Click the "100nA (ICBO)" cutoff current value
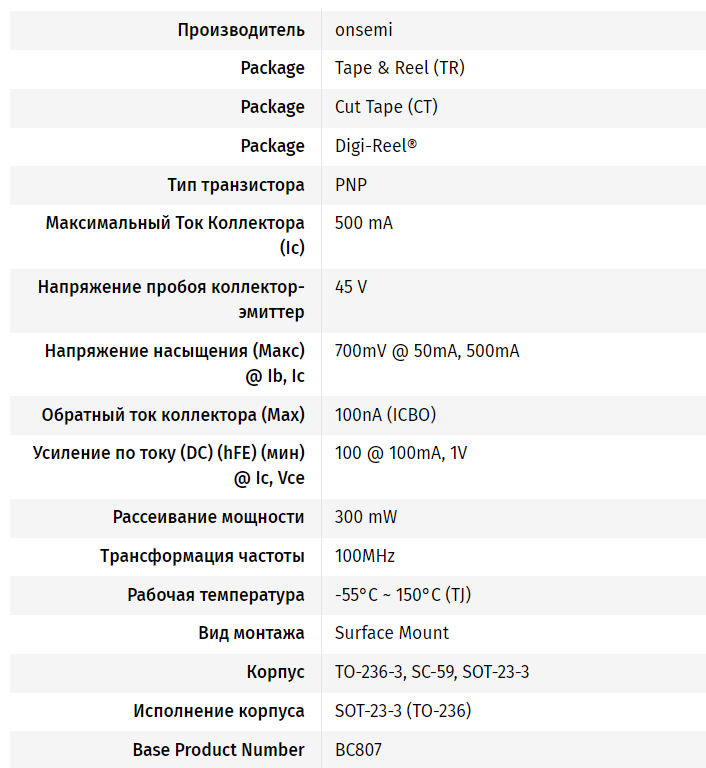 click(385, 415)
